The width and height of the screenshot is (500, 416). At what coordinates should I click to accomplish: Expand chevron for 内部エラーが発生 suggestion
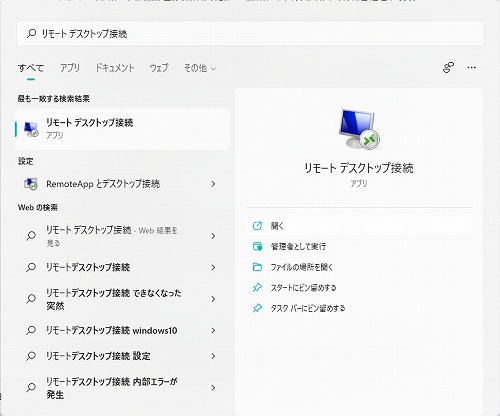click(x=213, y=388)
